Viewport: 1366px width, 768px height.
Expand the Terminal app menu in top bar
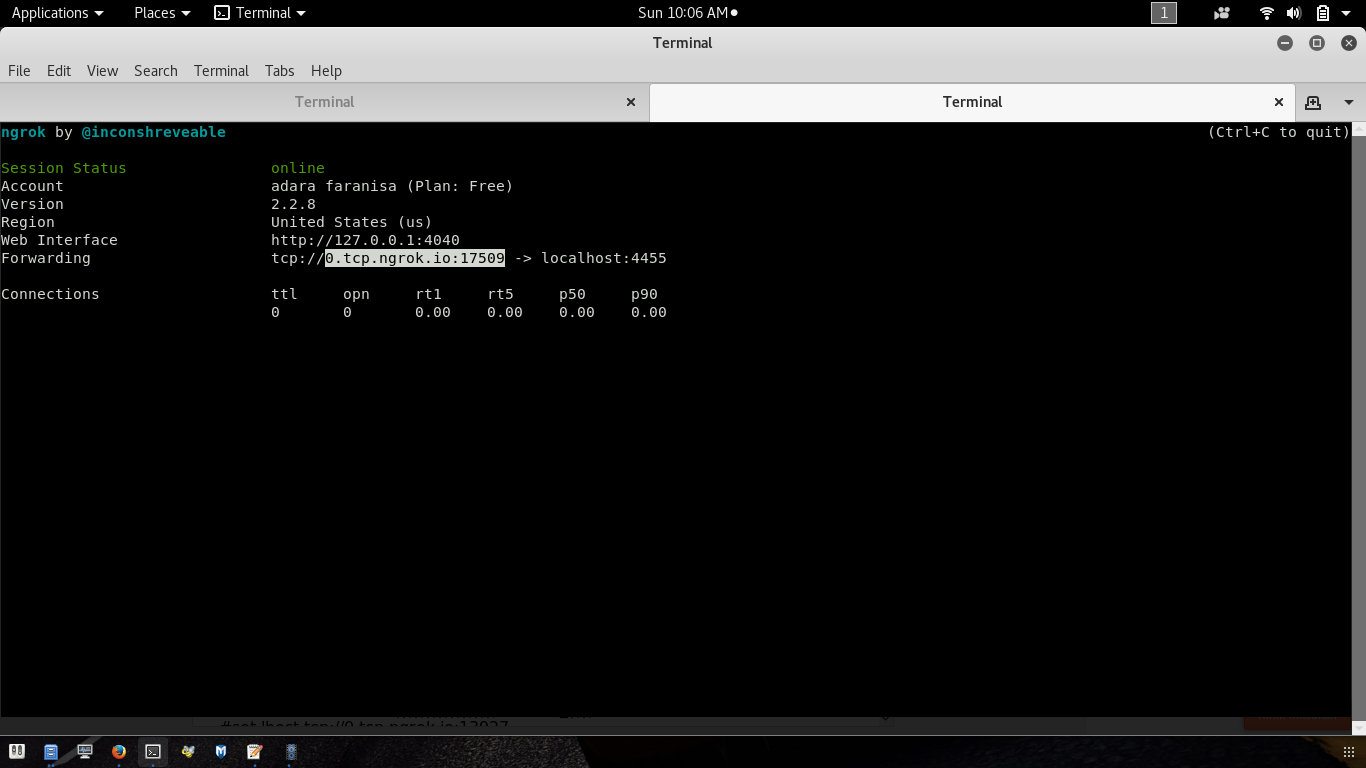click(260, 13)
